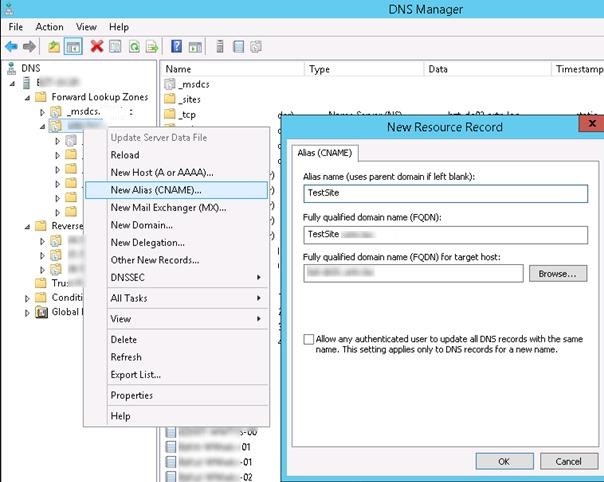This screenshot has height=482, width=604.
Task: Click the blue Help question mark icon
Action: point(177,46)
